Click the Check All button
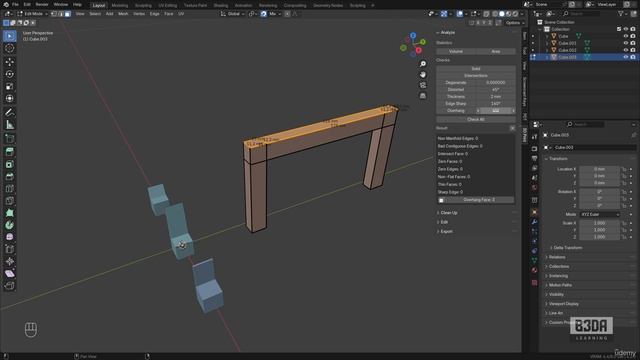The width and height of the screenshot is (640, 360). point(476,120)
